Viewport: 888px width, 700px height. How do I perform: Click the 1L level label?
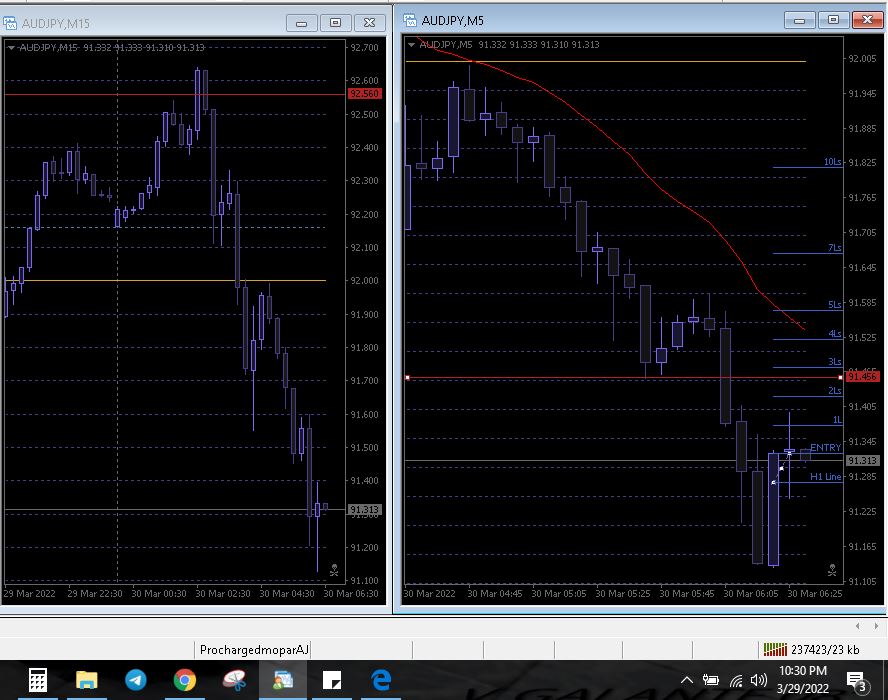coord(836,420)
